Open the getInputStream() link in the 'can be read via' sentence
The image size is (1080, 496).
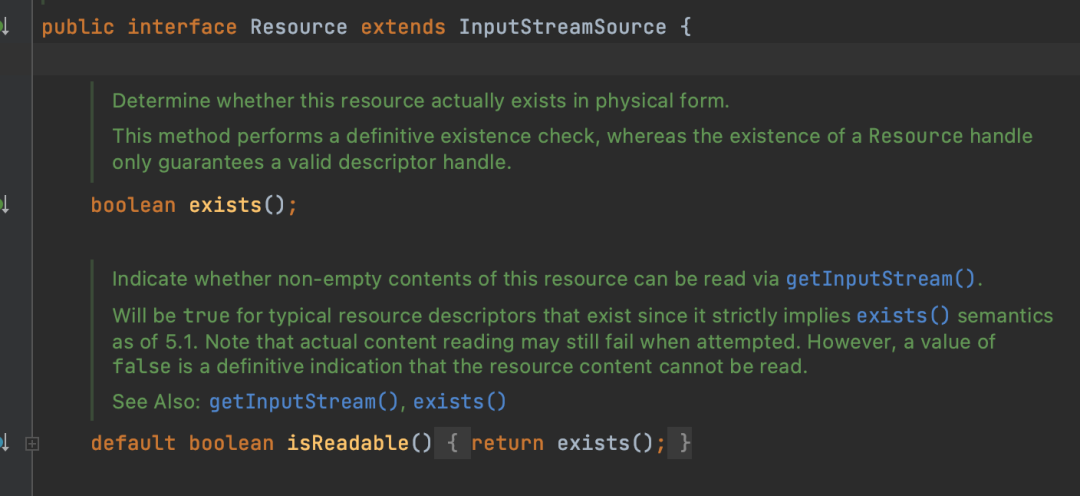(881, 279)
